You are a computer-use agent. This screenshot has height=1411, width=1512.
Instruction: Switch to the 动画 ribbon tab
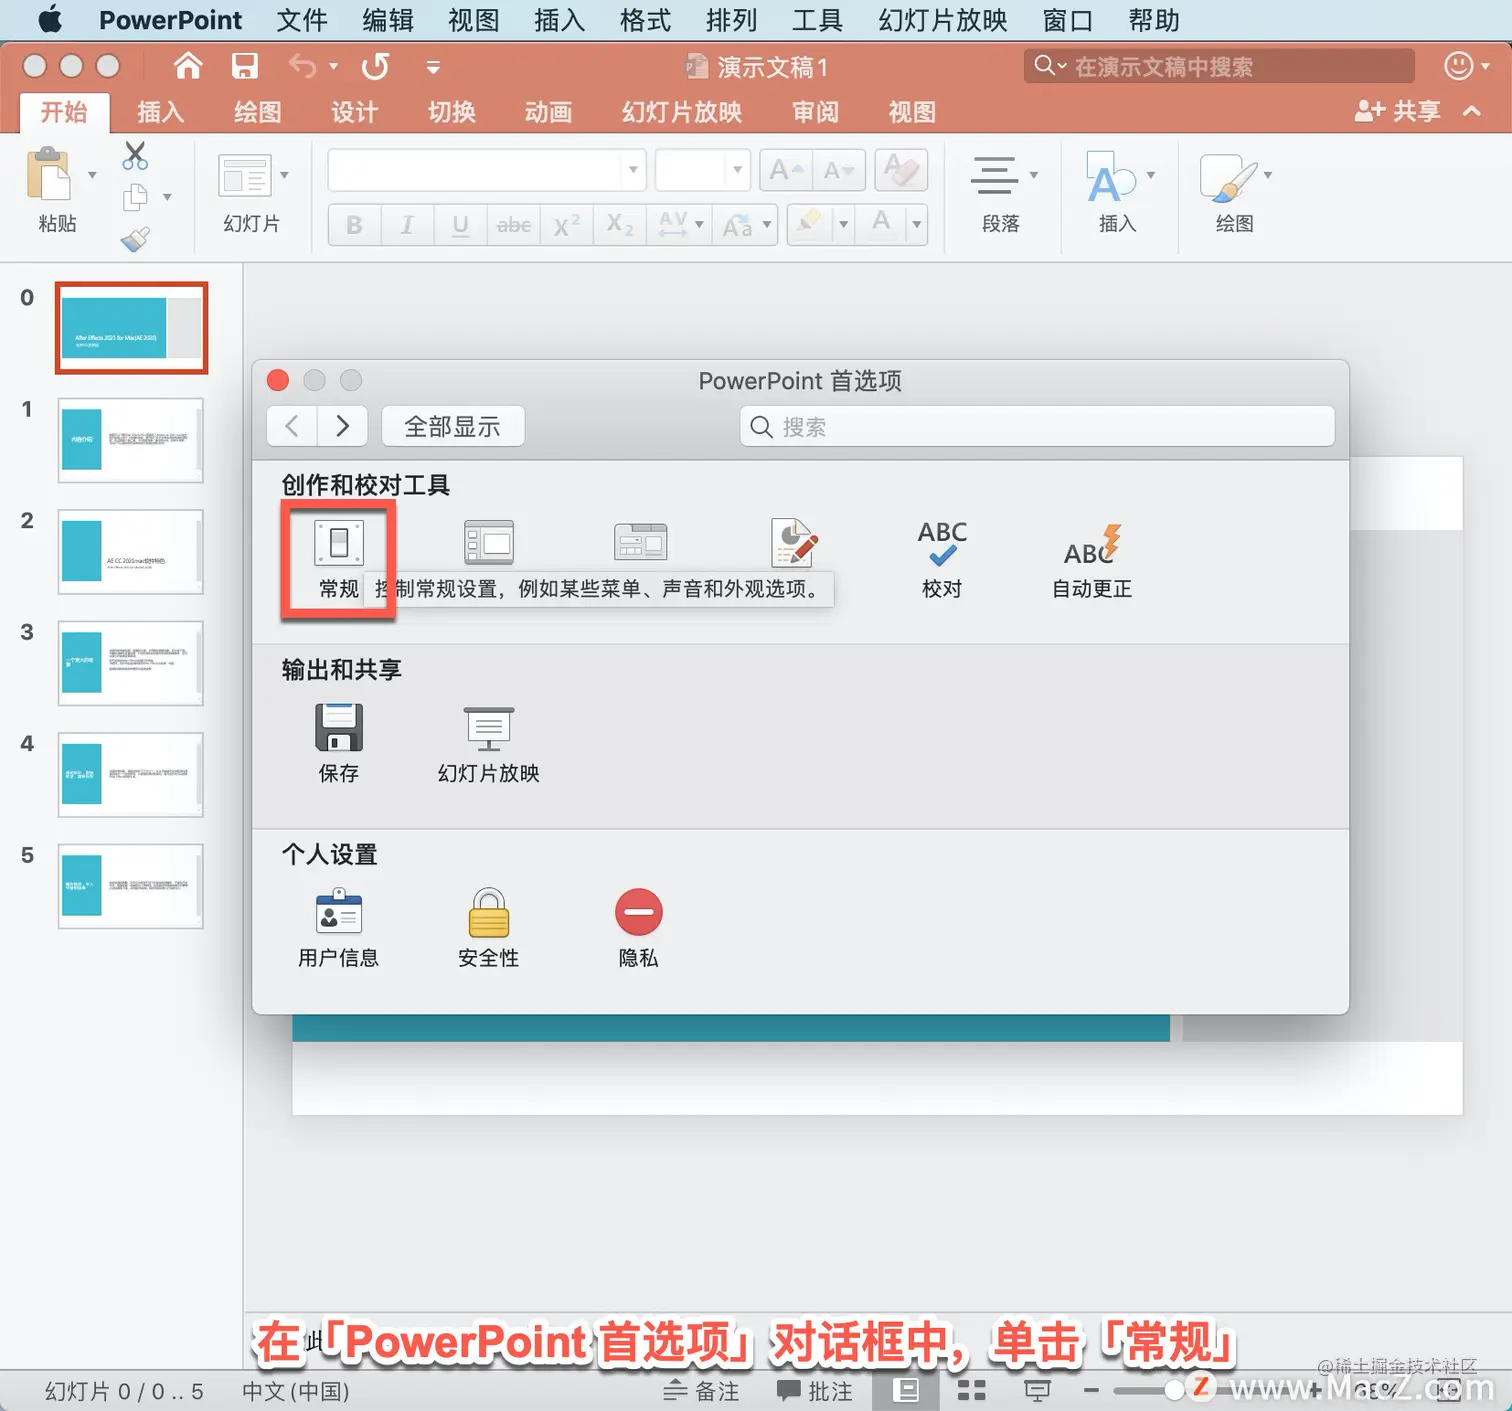pyautogui.click(x=548, y=112)
